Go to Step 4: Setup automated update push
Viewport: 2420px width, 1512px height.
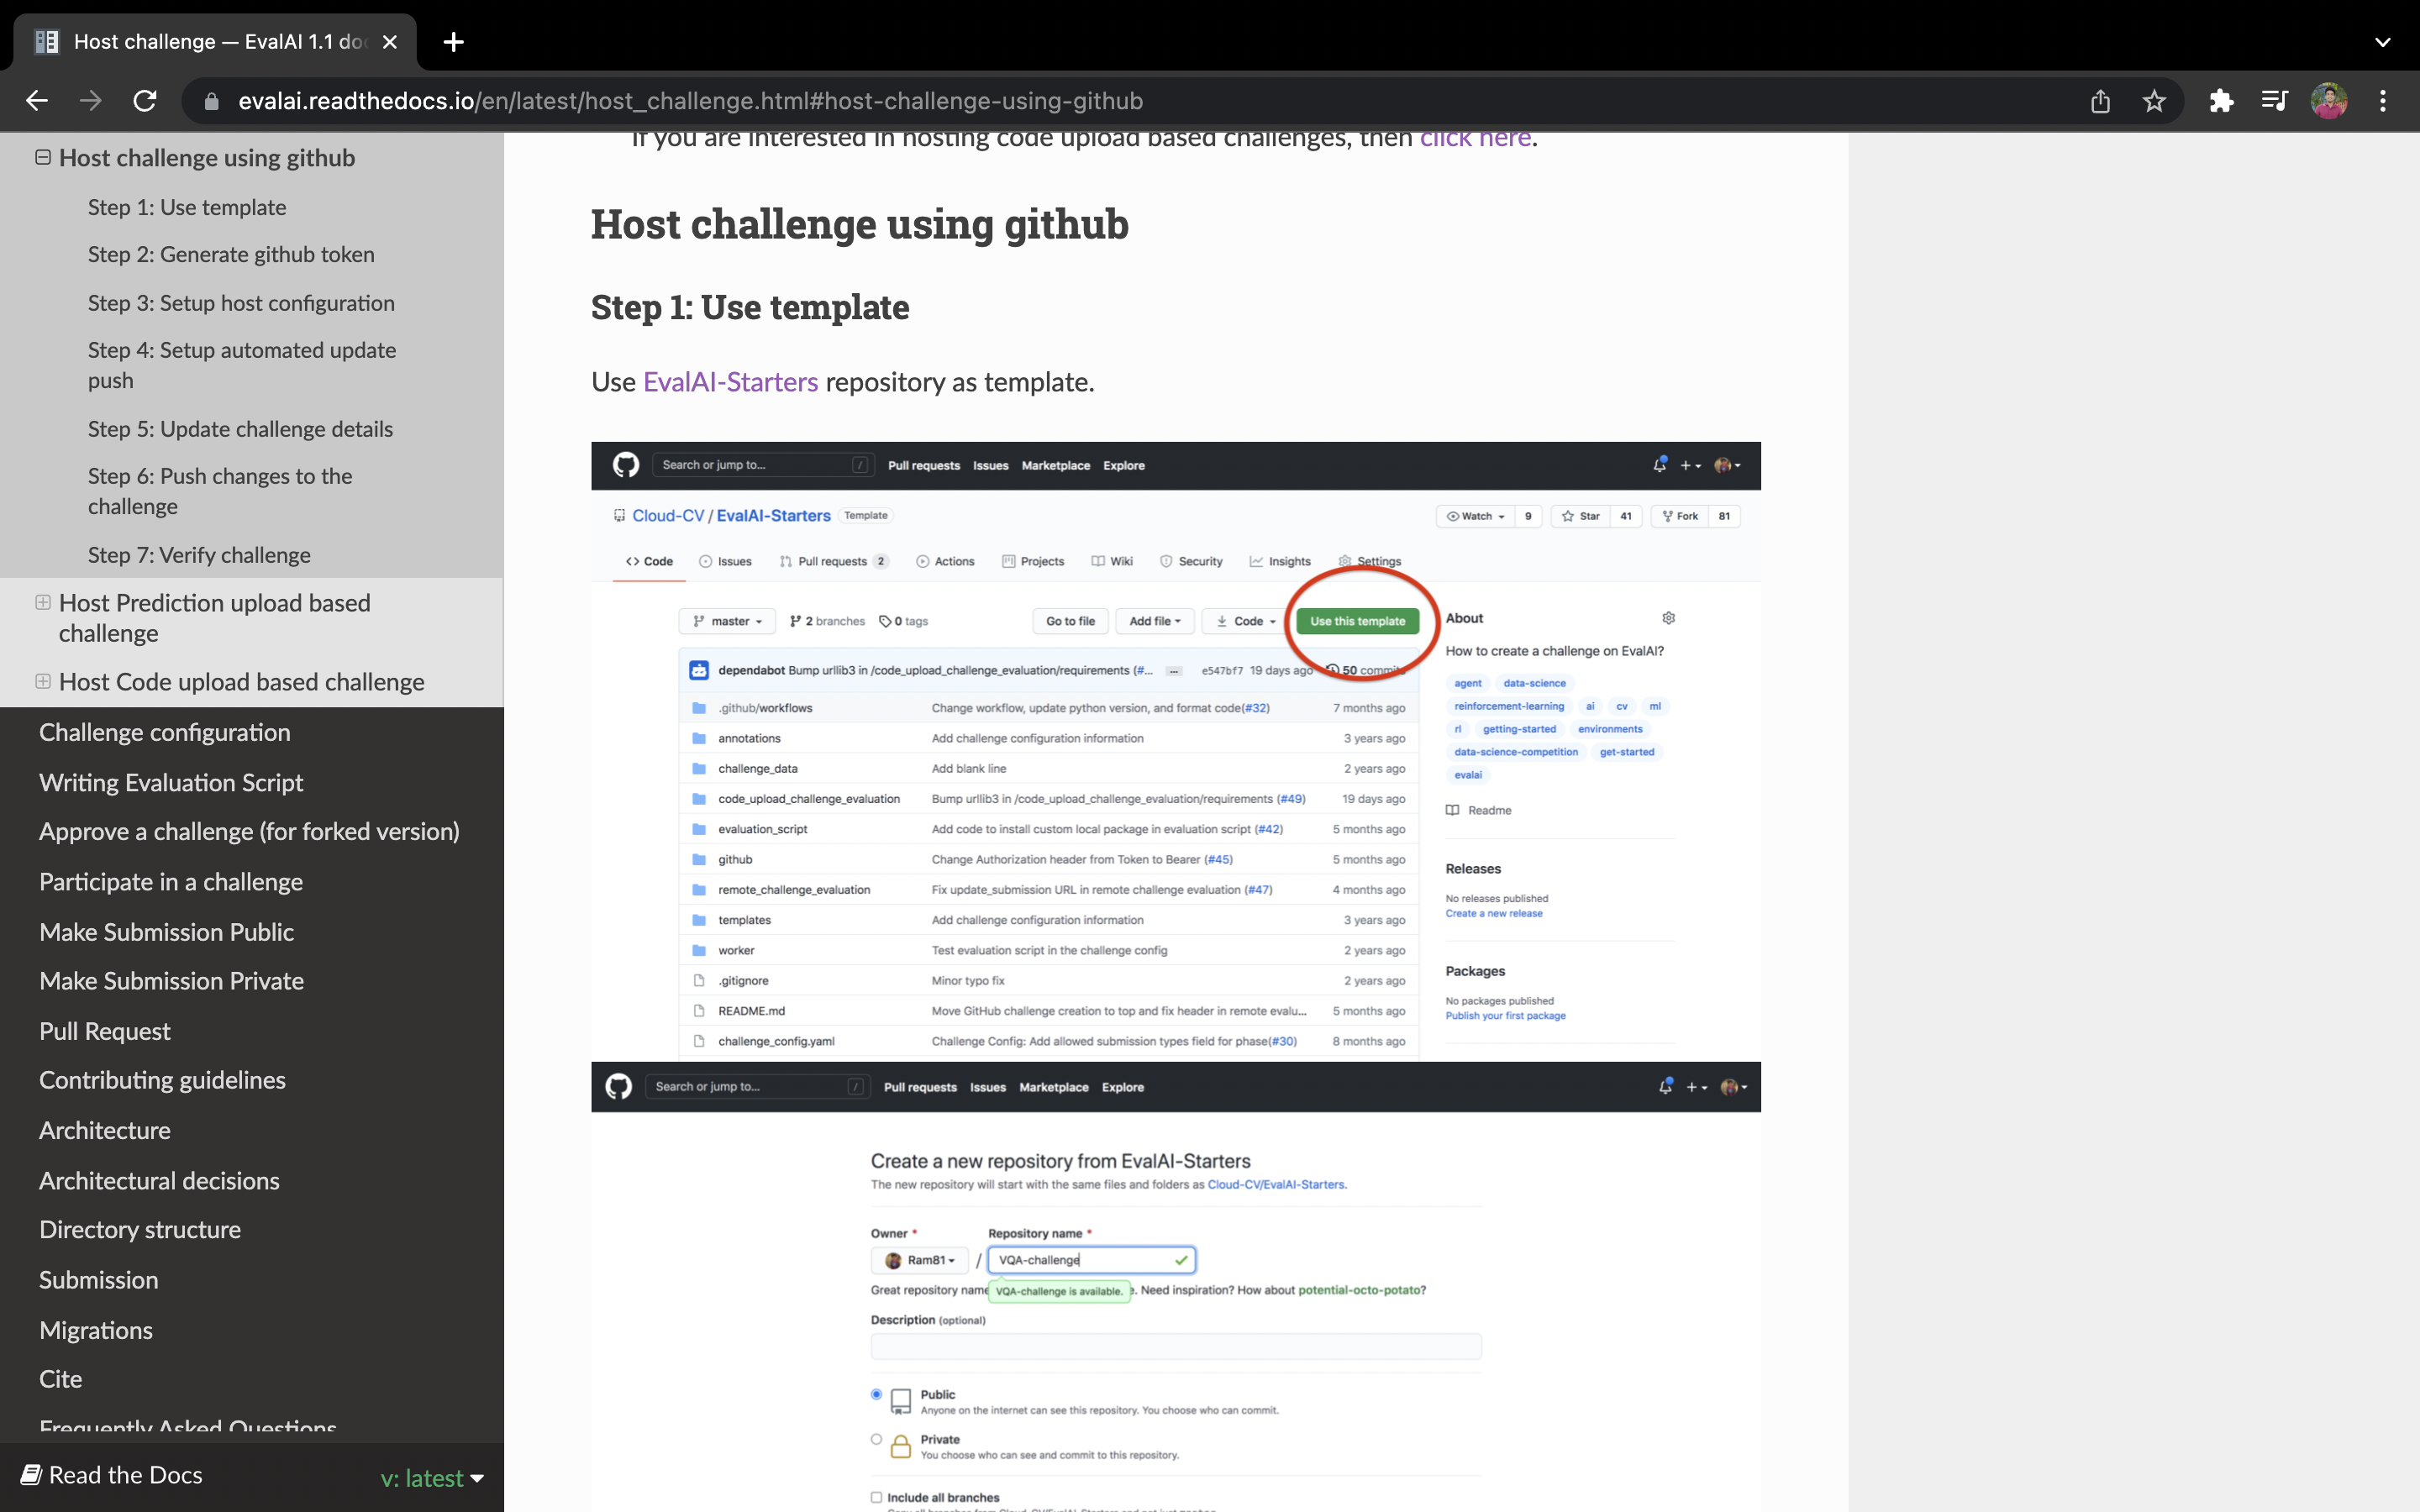coord(242,365)
